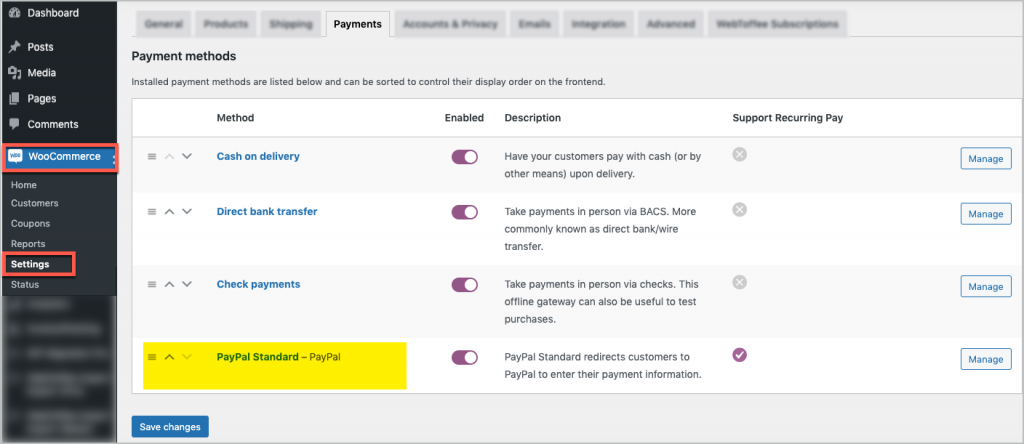Open the Emails tab
Screen dimensions: 1024x444
[534, 24]
